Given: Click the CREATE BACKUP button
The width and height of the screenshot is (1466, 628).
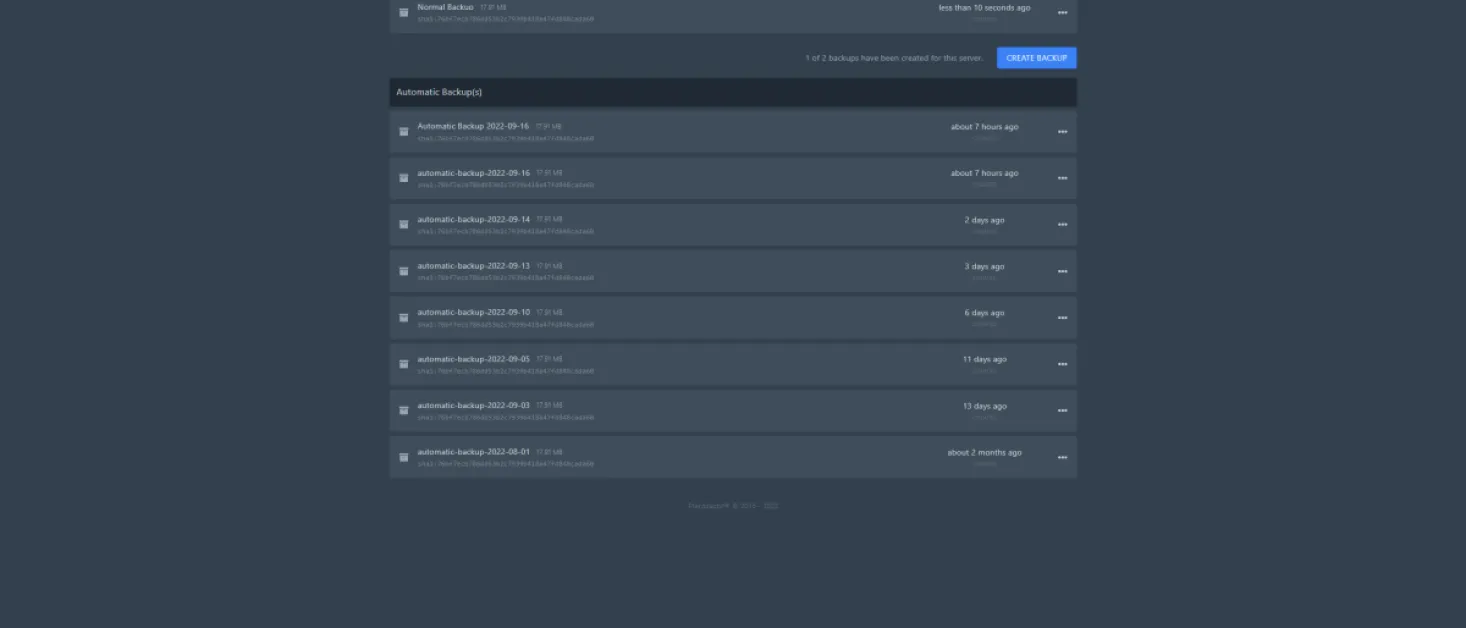Looking at the screenshot, I should pos(1036,58).
